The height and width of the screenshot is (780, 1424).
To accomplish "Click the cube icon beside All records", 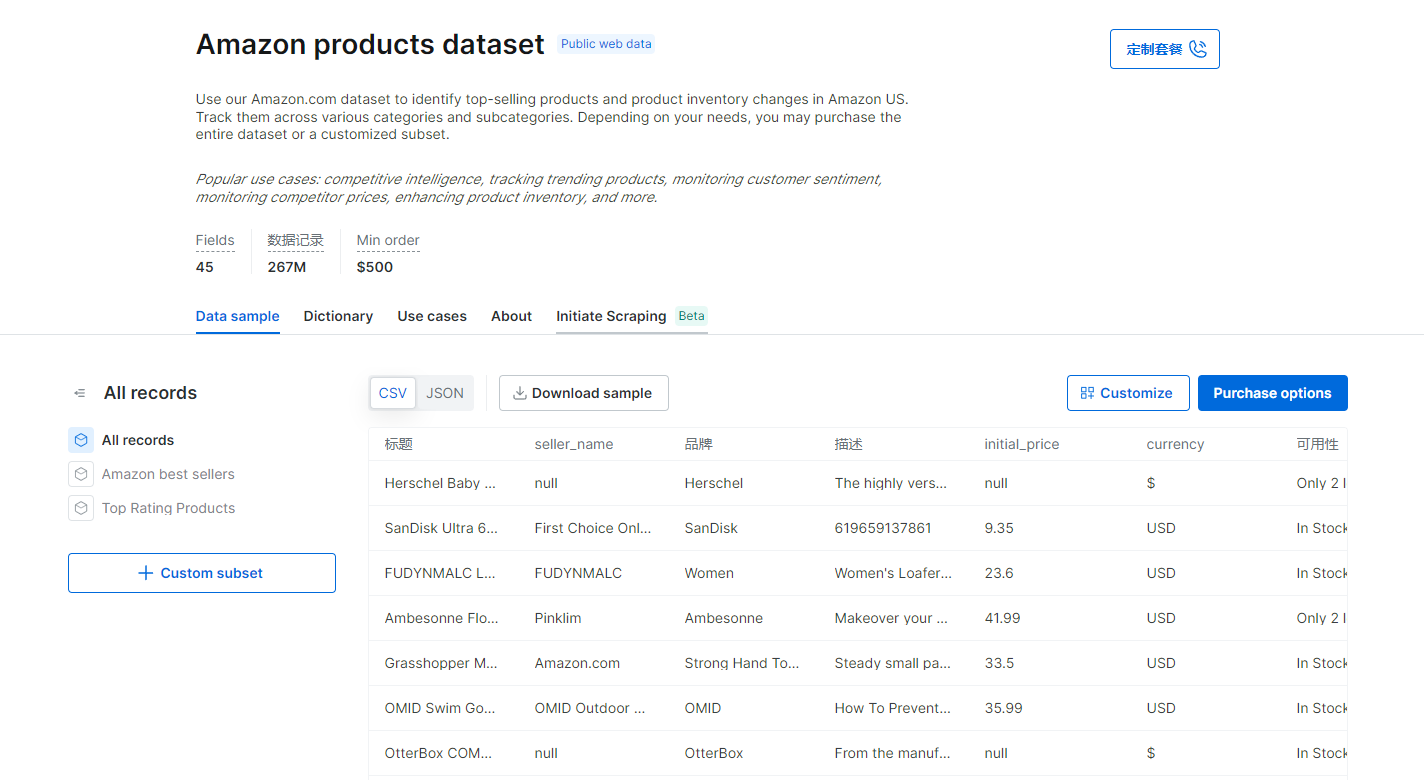I will 81,440.
